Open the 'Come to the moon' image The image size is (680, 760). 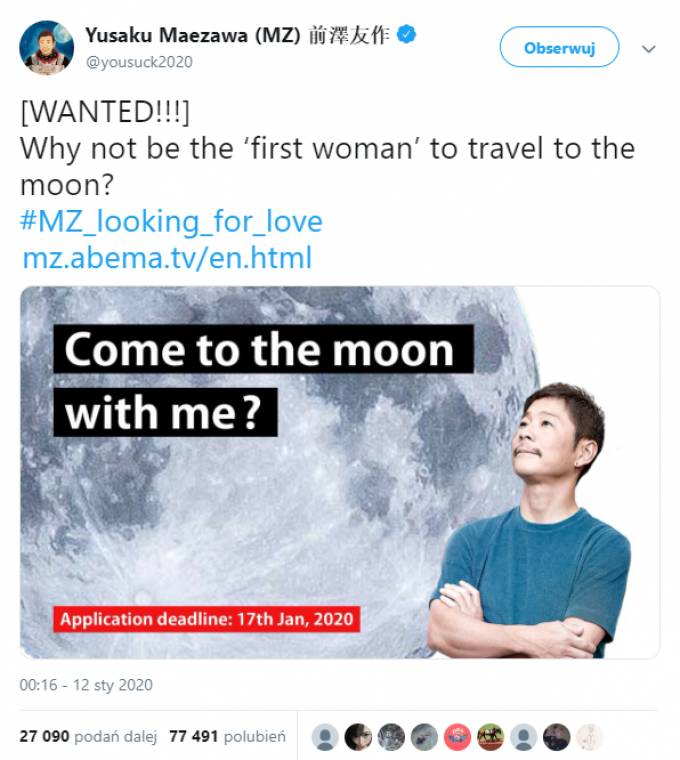click(x=340, y=472)
